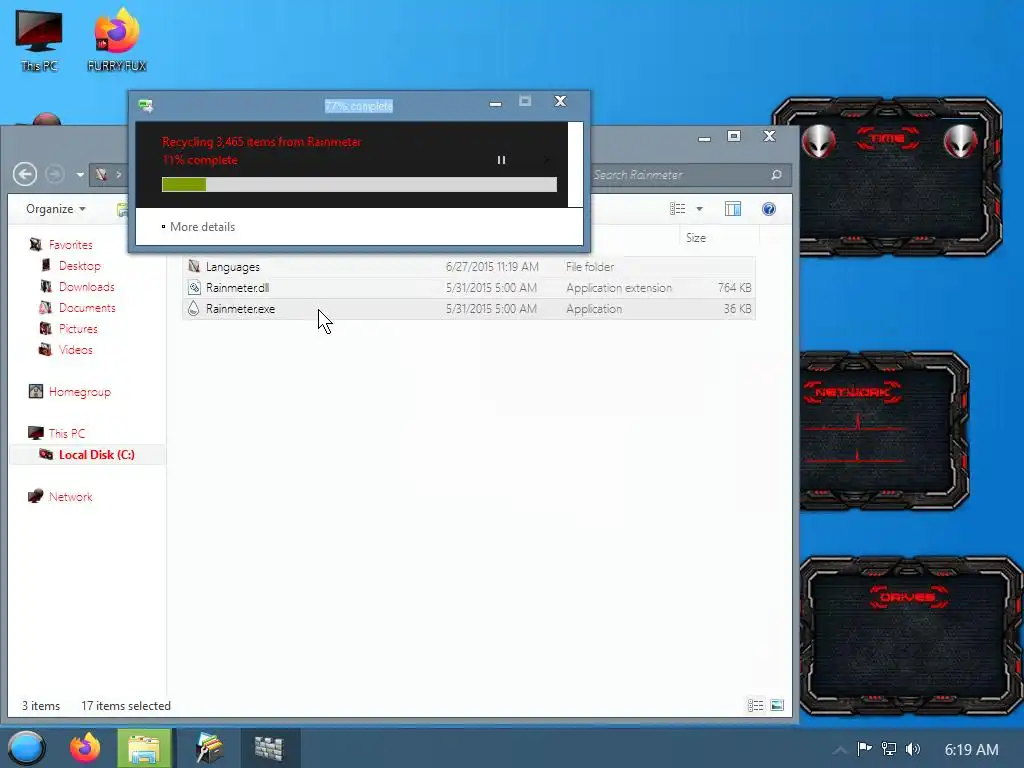The height and width of the screenshot is (768, 1024).
Task: Open the Organize menu
Action: tap(56, 209)
